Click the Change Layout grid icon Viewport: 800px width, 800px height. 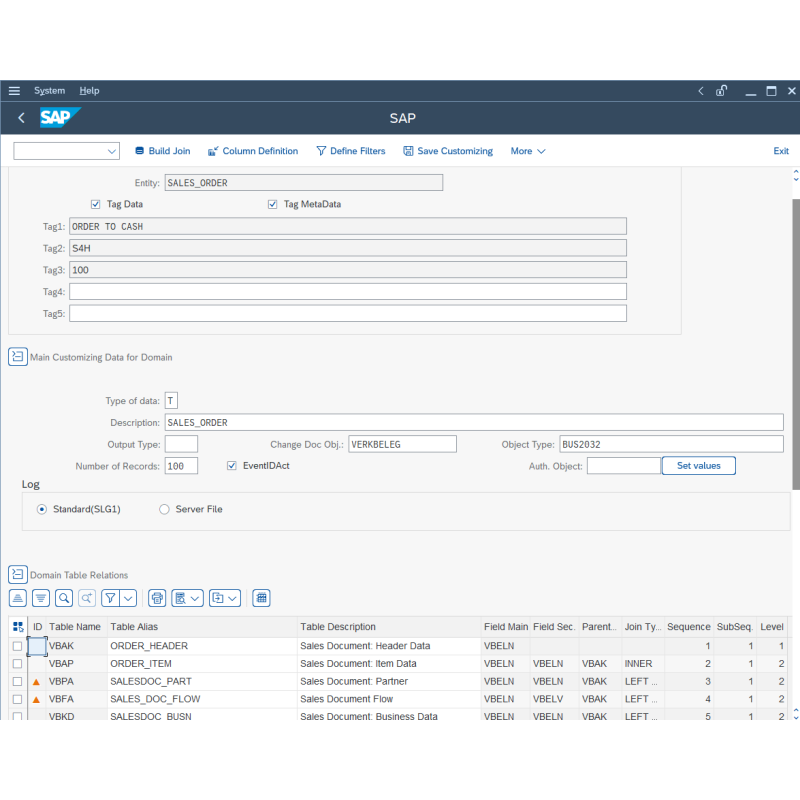tap(261, 598)
